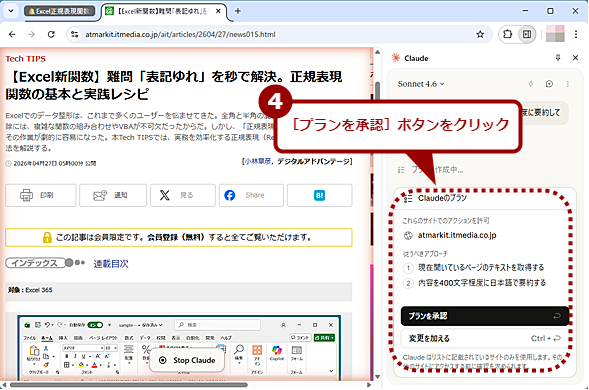The image size is (589, 390).
Task: Bookmark this page with the star icon
Action: (x=480, y=35)
